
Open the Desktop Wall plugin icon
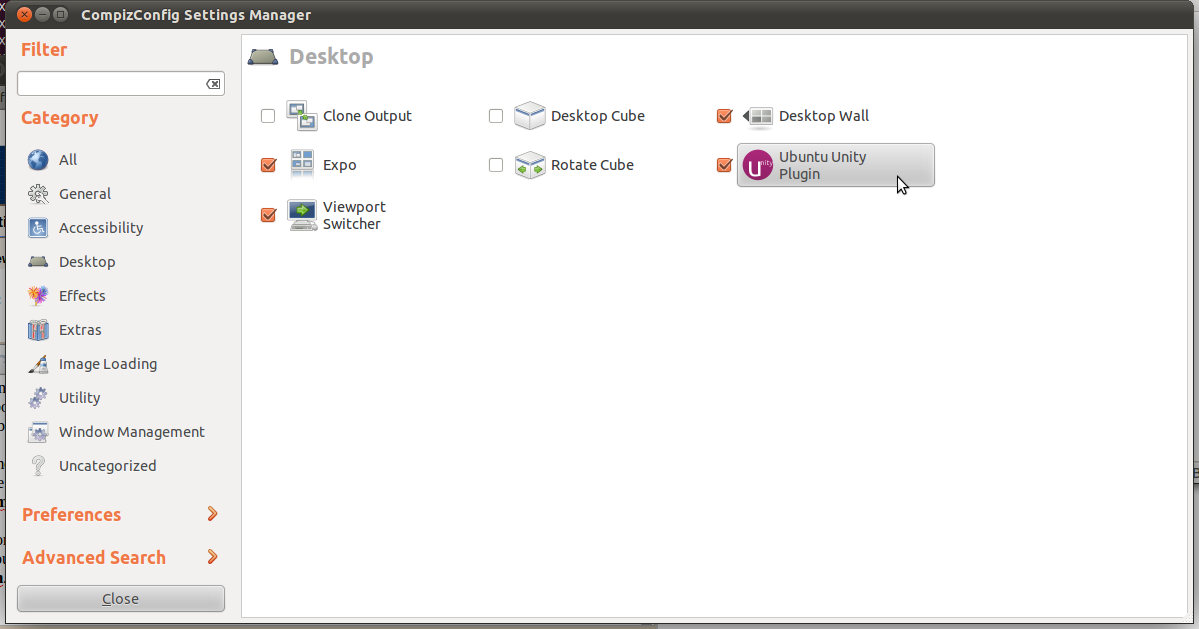pos(758,116)
